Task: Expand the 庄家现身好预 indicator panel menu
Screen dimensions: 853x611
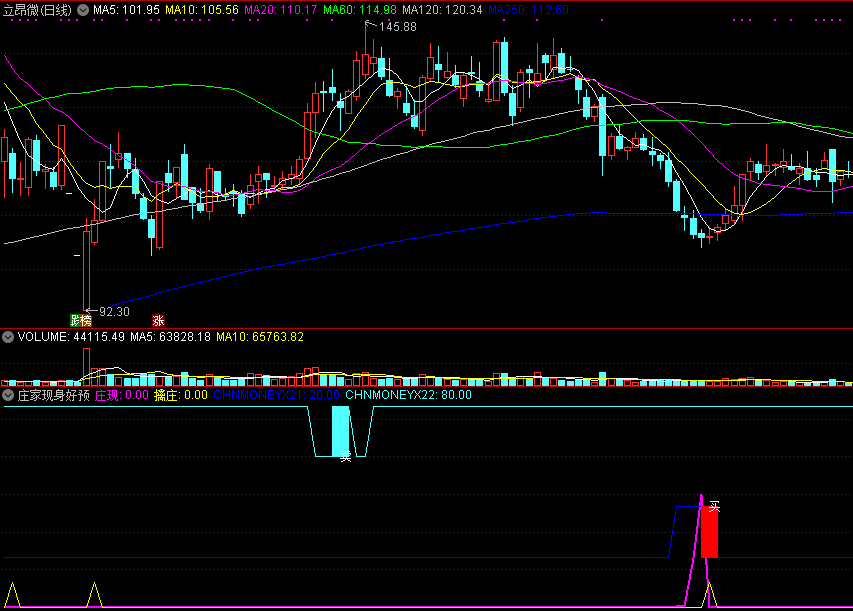Action: pyautogui.click(x=8, y=395)
